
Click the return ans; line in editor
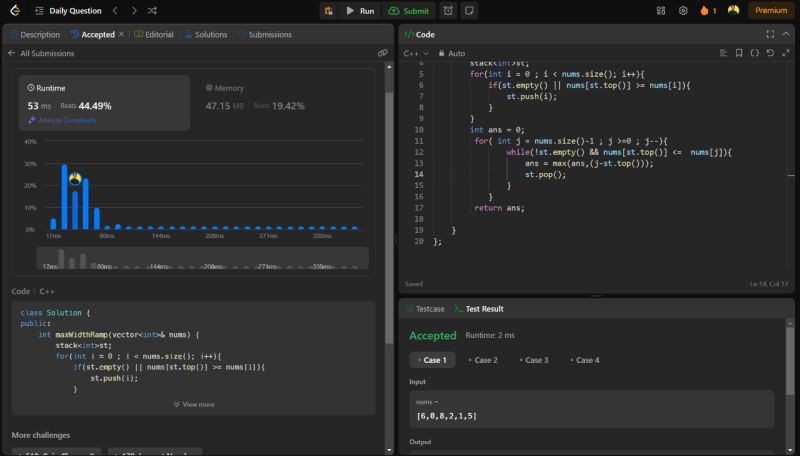click(x=499, y=208)
